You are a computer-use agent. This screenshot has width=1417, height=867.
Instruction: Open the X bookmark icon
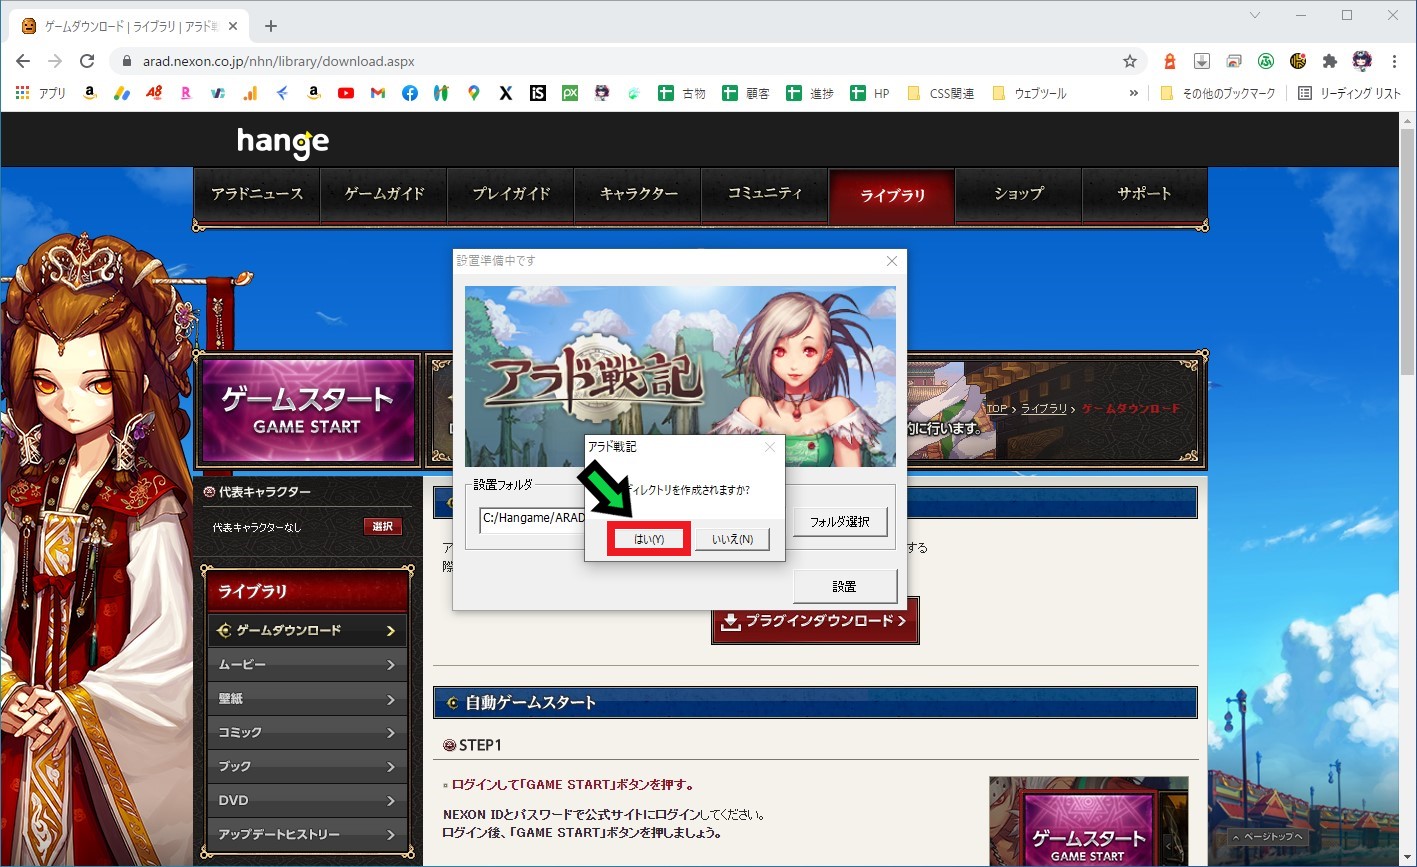pos(506,93)
